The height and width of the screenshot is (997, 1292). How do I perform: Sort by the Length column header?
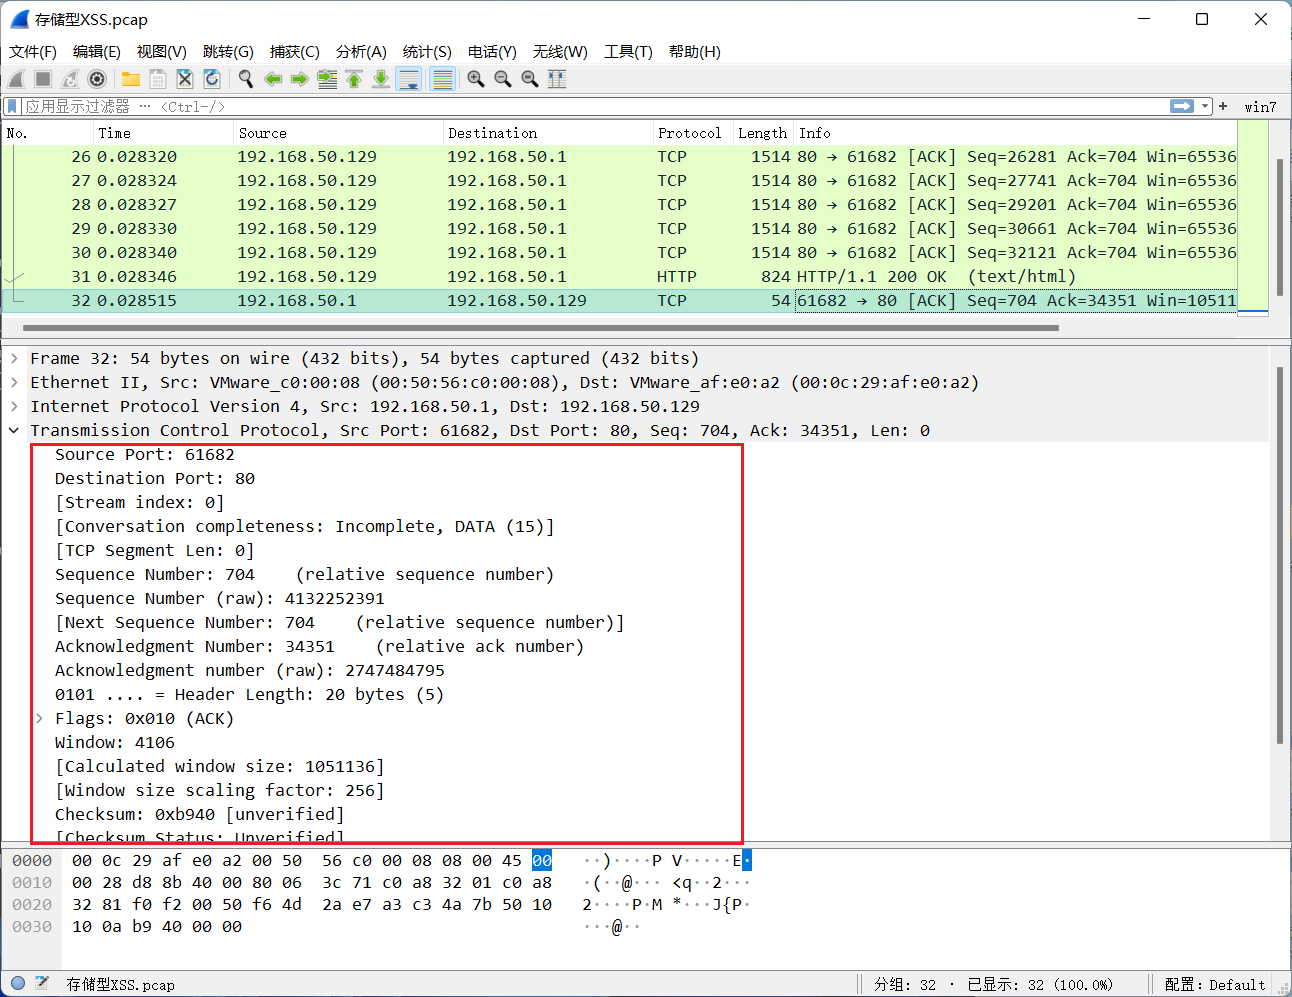[x=763, y=133]
